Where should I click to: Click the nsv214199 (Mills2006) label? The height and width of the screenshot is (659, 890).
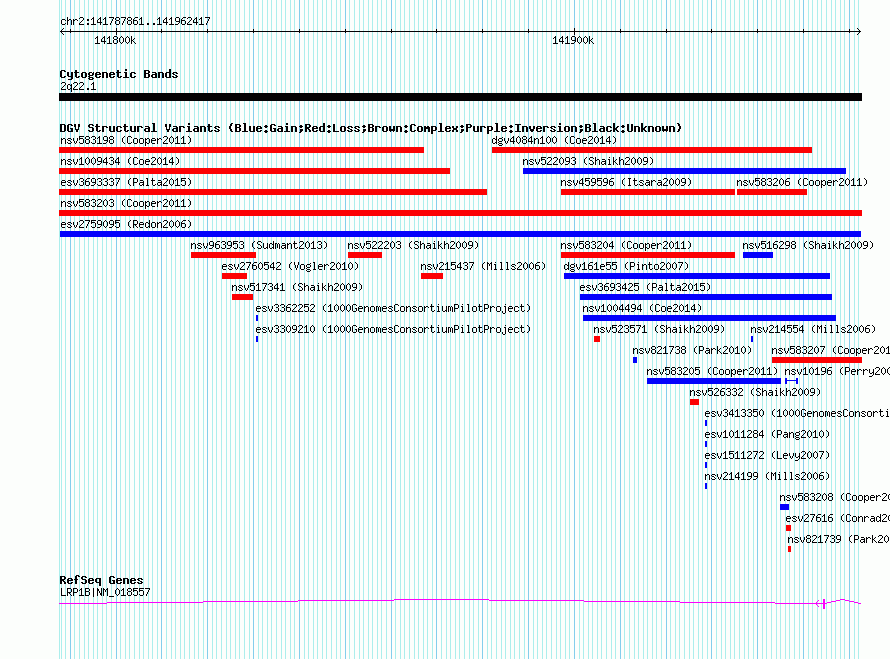[767, 476]
